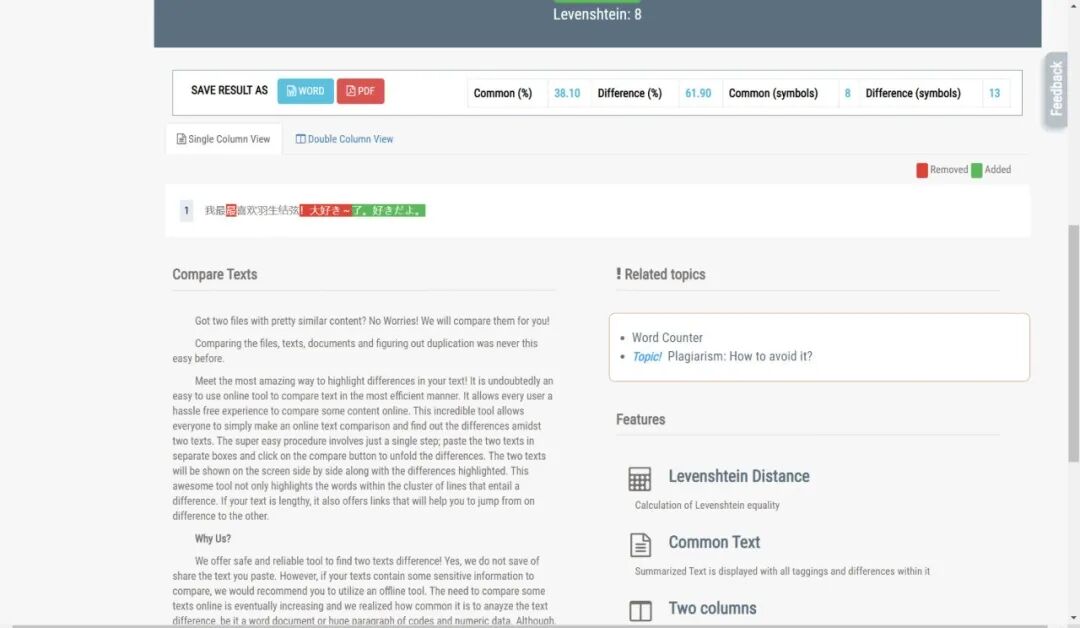Click the Common Text document icon
Screen dimensions: 1080x628
(x=640, y=545)
